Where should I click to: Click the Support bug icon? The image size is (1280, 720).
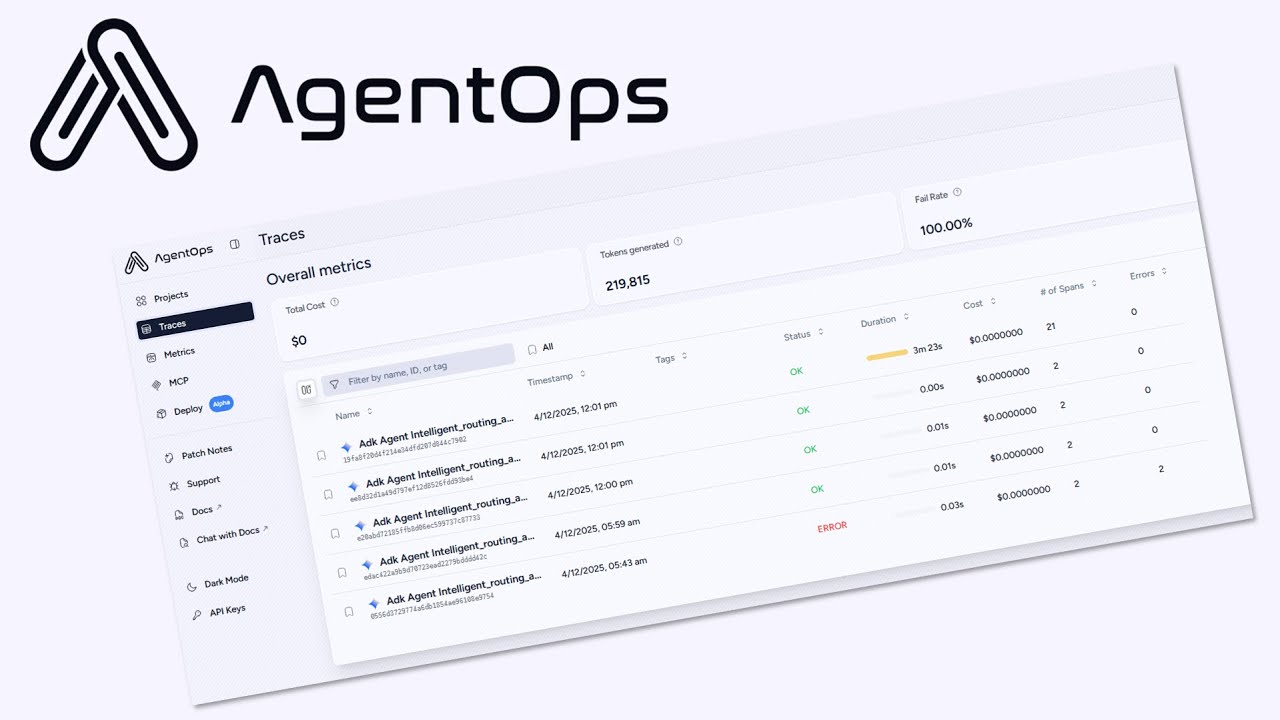tap(174, 485)
